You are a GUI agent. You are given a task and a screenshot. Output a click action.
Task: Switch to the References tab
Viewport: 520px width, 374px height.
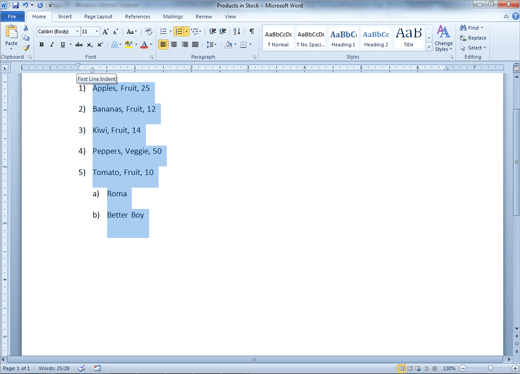pos(138,16)
